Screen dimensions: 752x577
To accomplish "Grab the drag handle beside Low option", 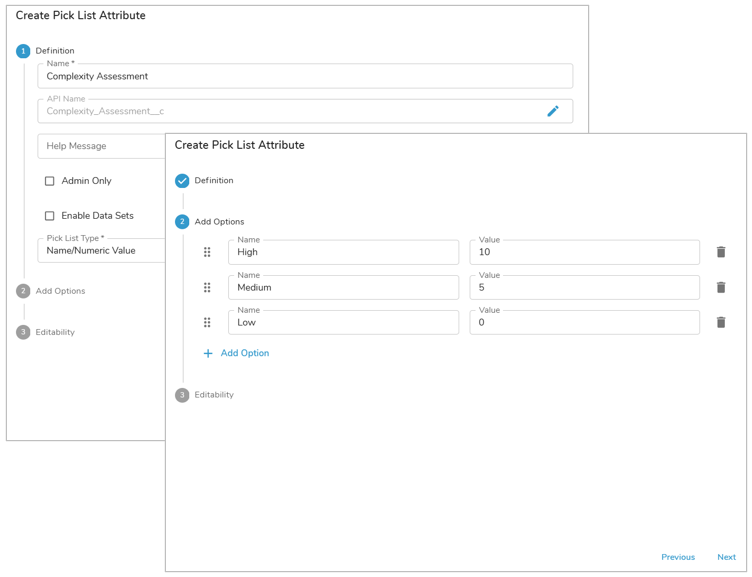I will [207, 322].
